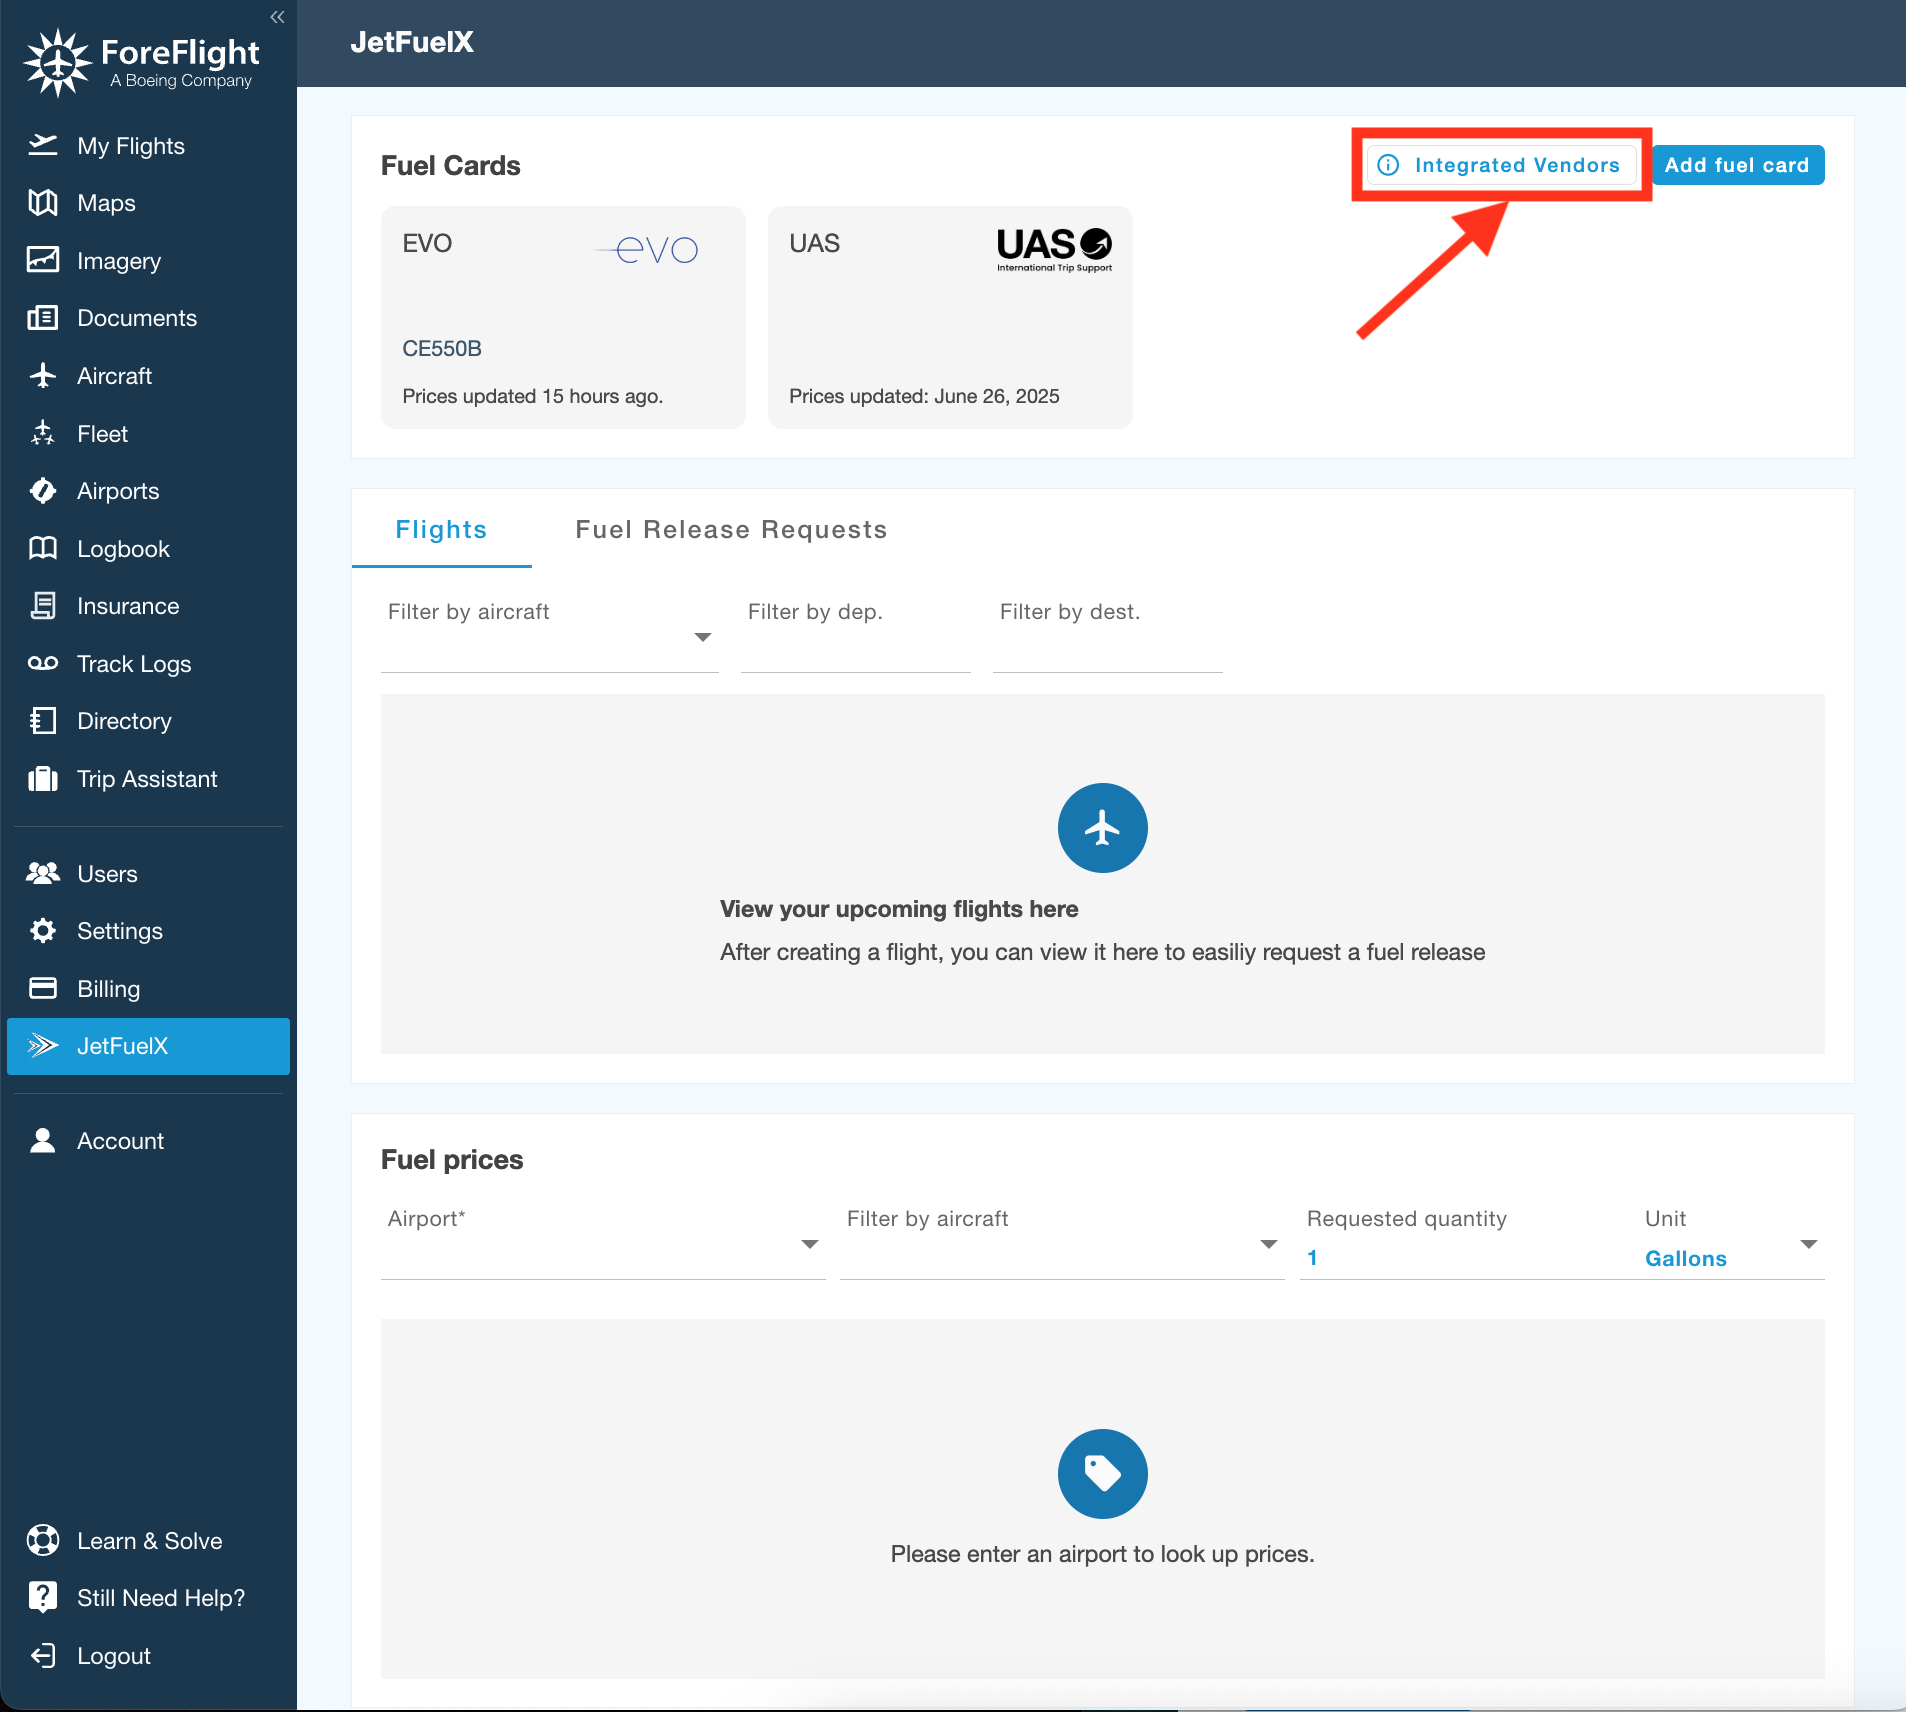Click the info icon in Integrated Vendors
The height and width of the screenshot is (1712, 1906).
1388,165
